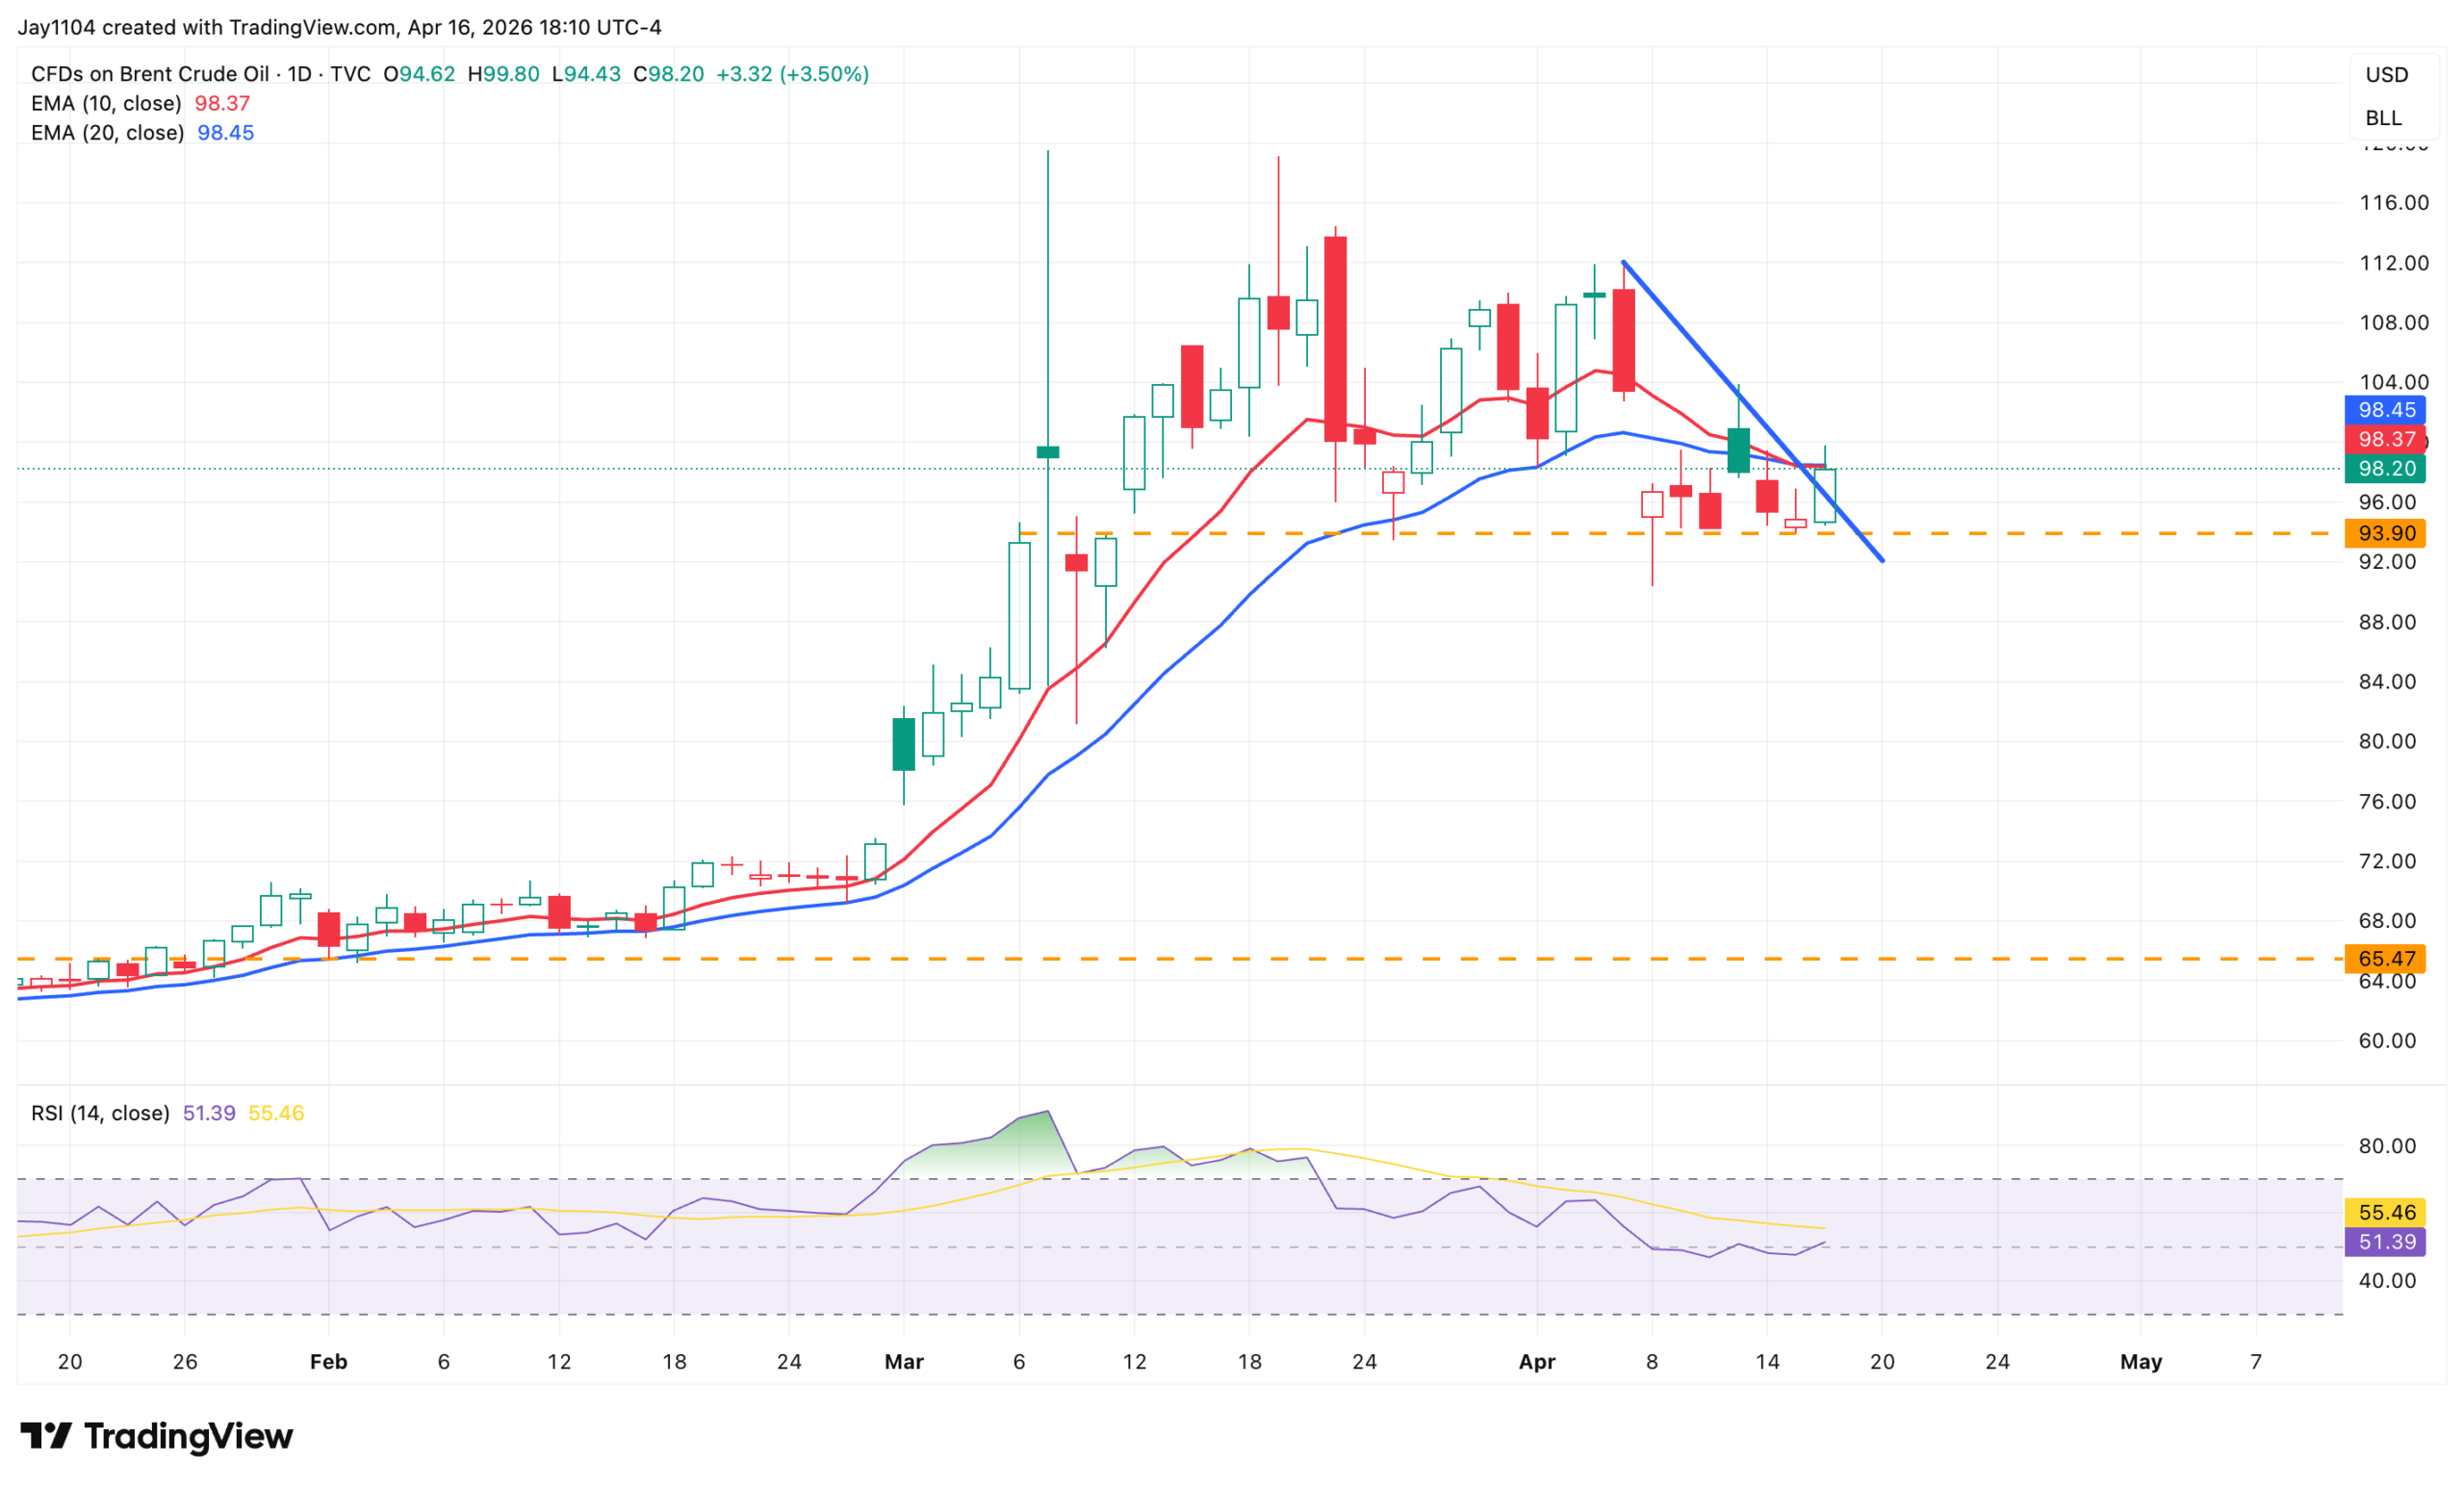Screen dimensions: 2464x1488
Task: Click the TradingView wordmark text
Action: coord(188,1436)
